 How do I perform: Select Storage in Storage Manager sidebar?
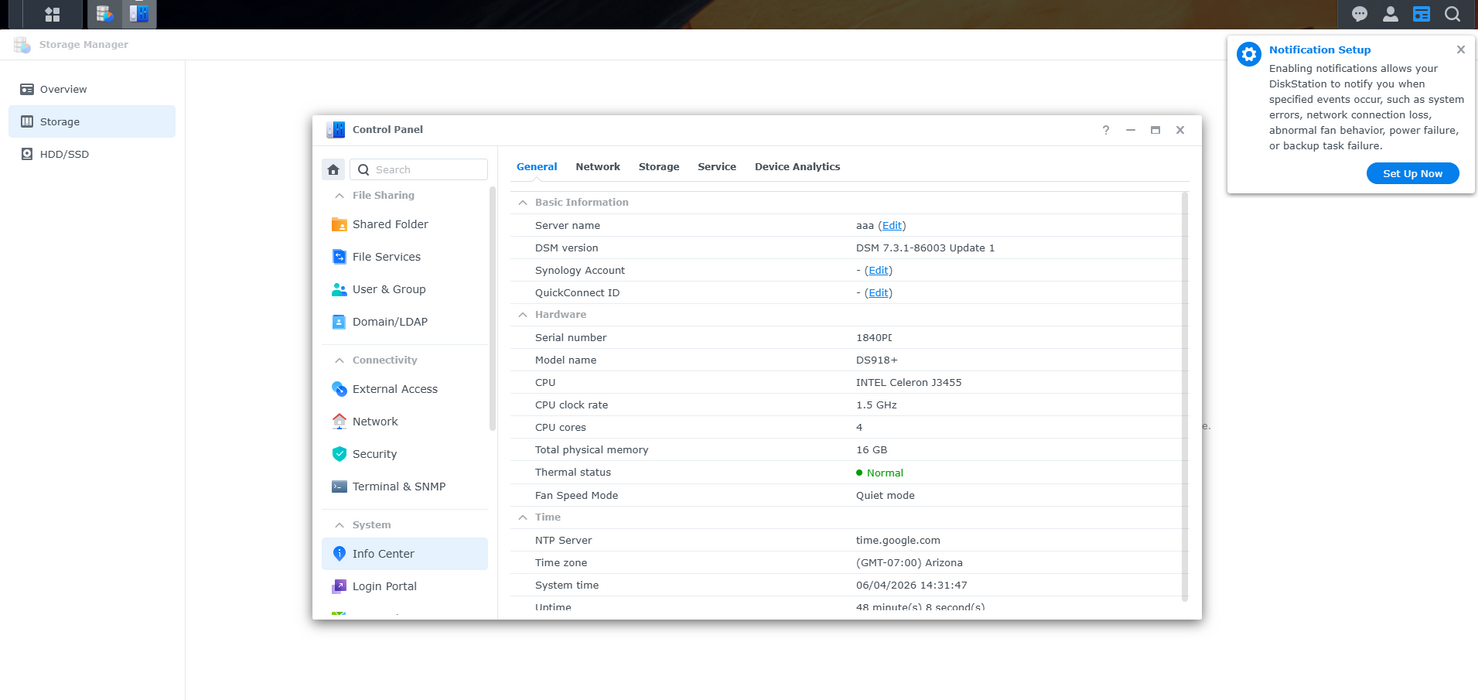(x=92, y=122)
